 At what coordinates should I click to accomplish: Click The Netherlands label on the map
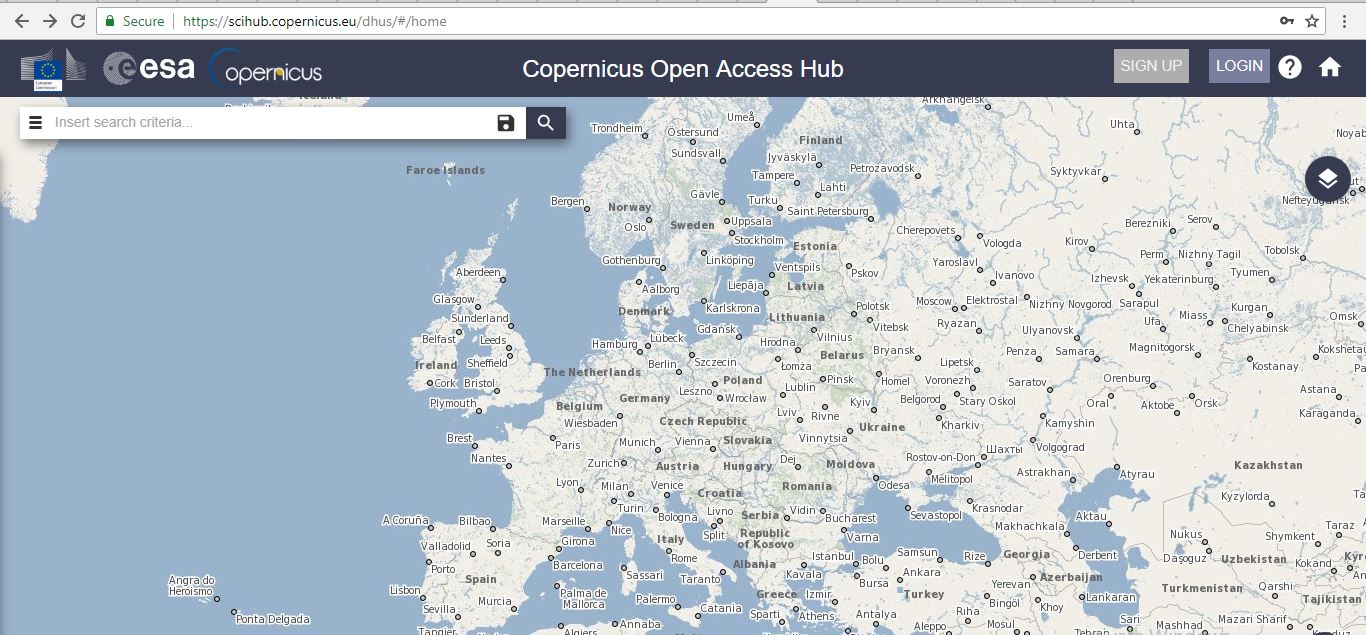tap(592, 372)
